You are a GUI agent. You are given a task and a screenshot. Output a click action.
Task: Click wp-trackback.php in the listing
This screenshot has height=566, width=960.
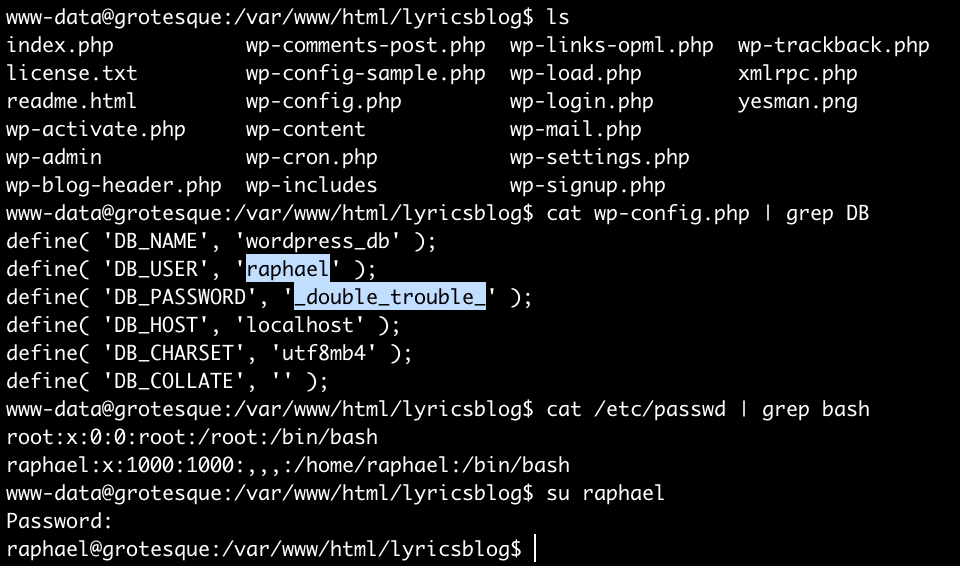tap(833, 45)
